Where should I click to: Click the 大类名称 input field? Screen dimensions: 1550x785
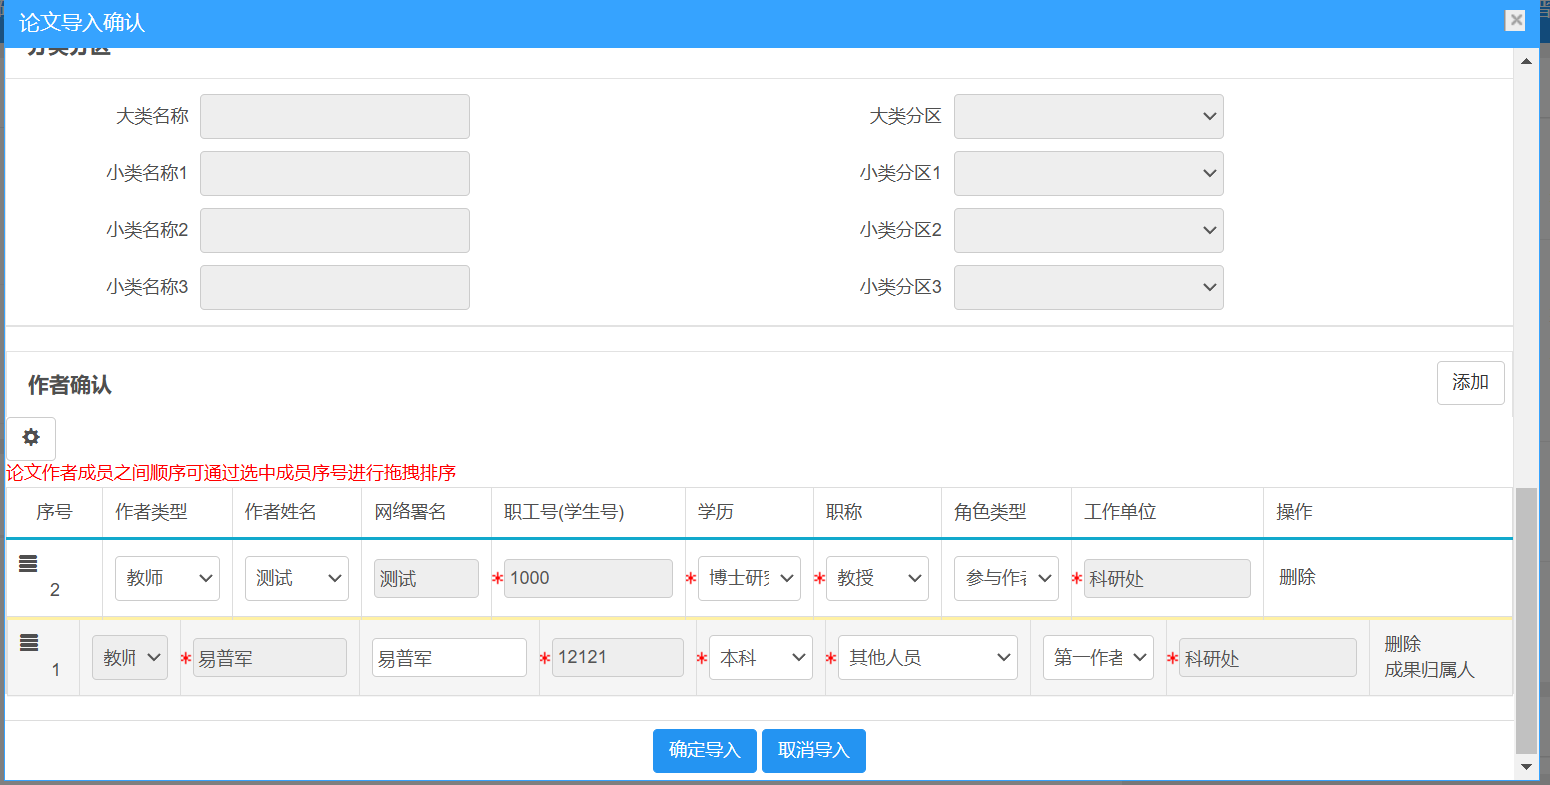click(335, 117)
